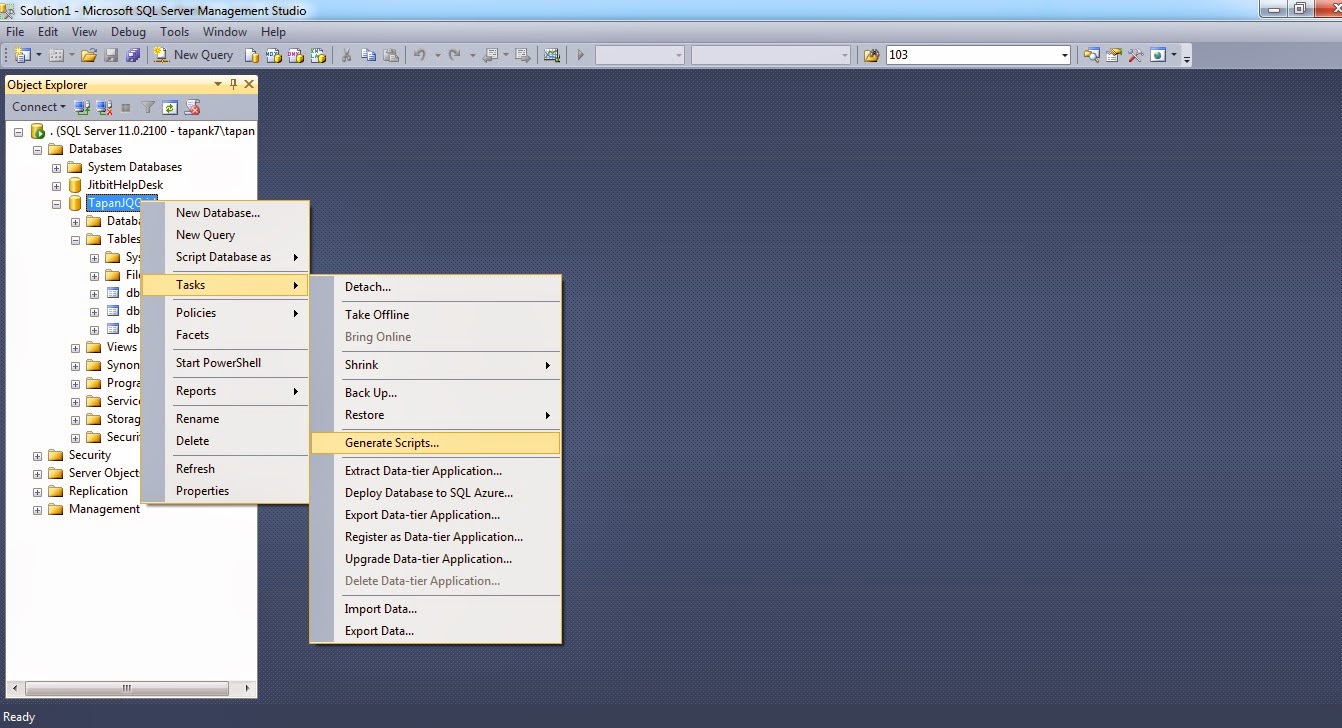
Task: Open the Window menu
Action: coord(224,32)
